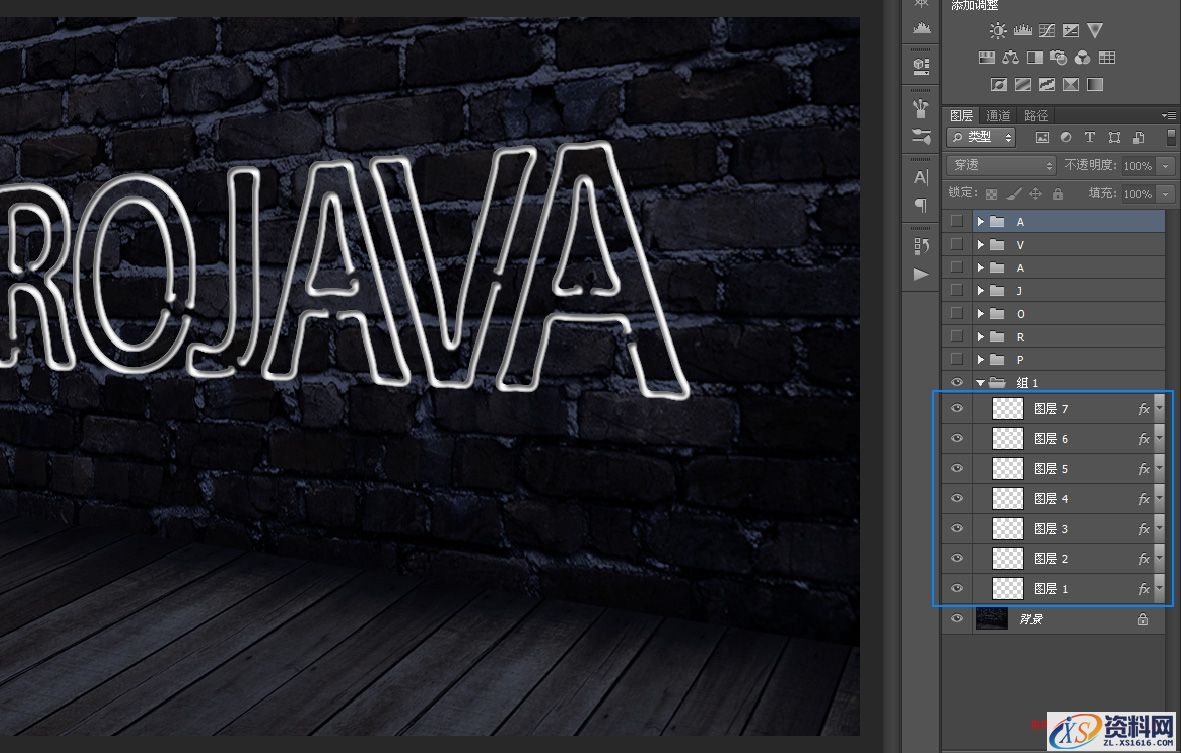Select the 图层 3 layer thumbnail
Image resolution: width=1181 pixels, height=753 pixels.
[1007, 528]
